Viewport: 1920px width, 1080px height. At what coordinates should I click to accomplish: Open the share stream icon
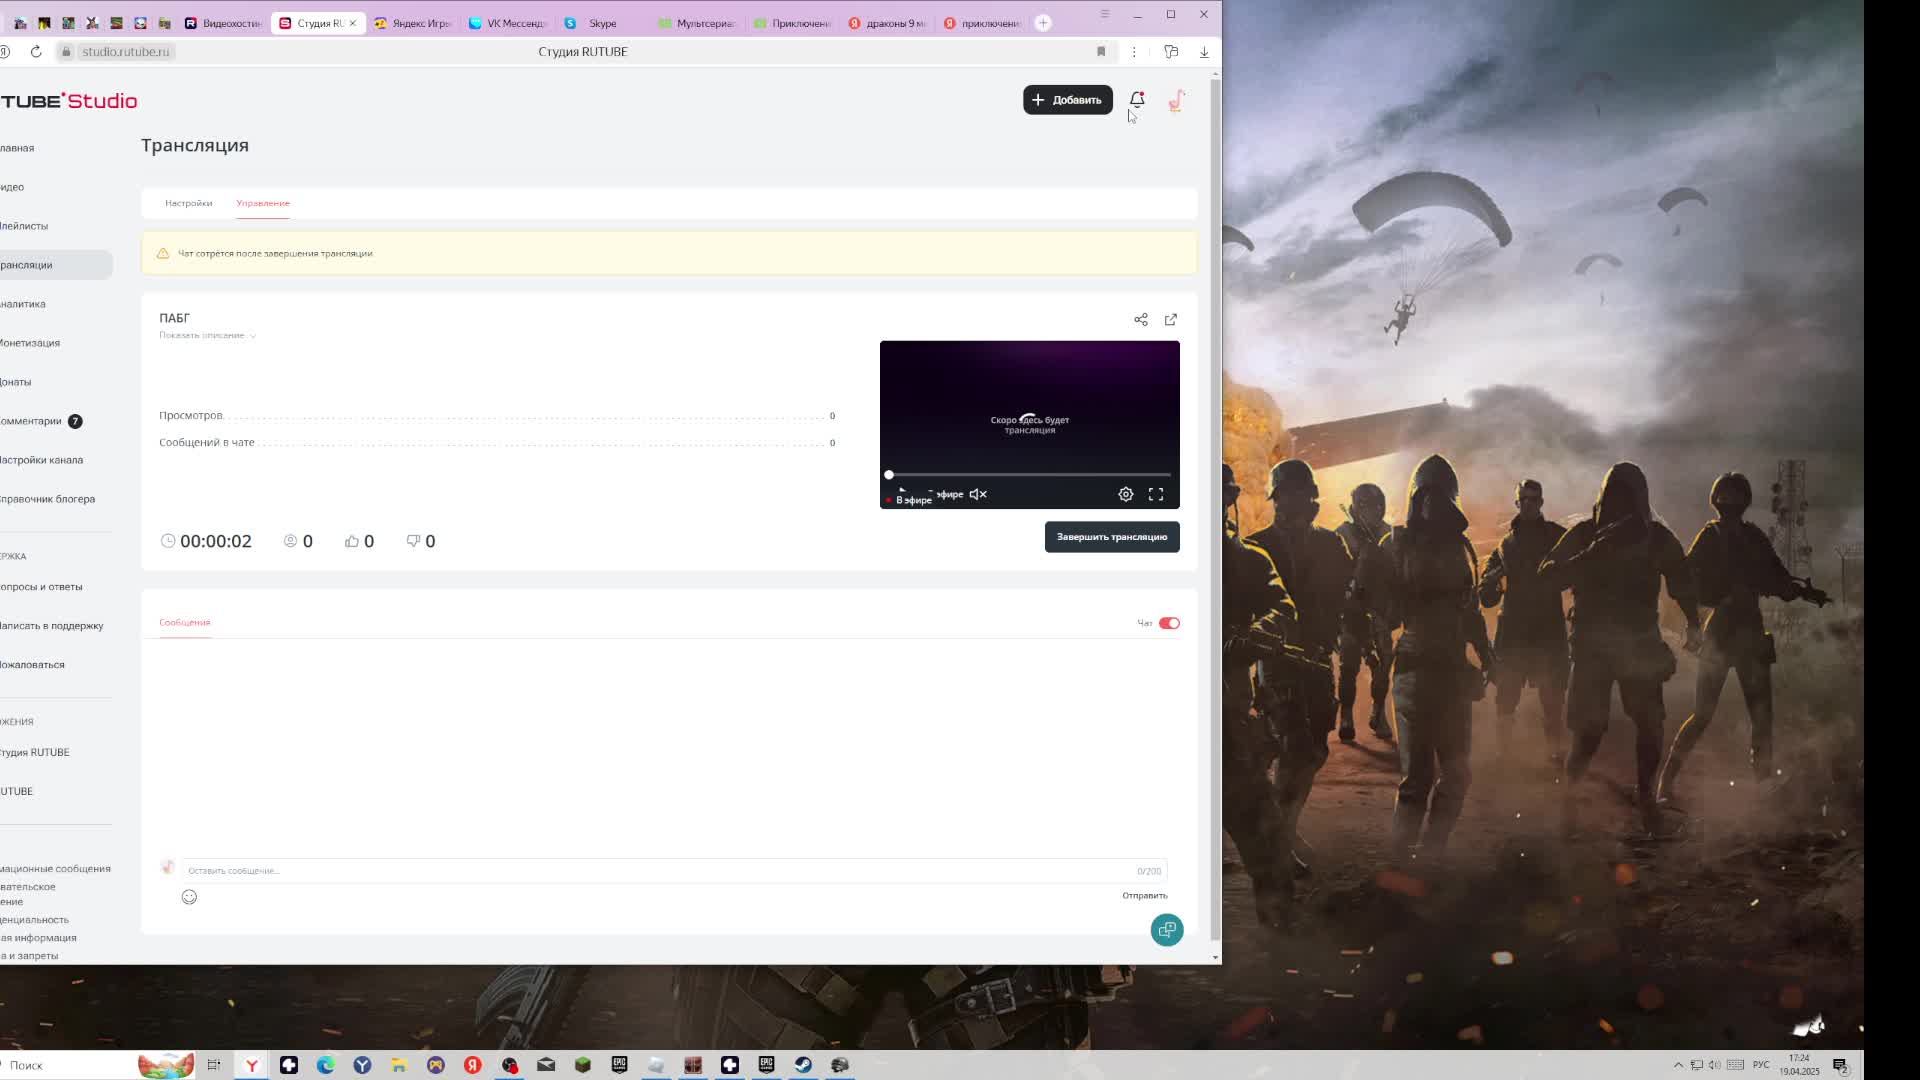coord(1141,320)
